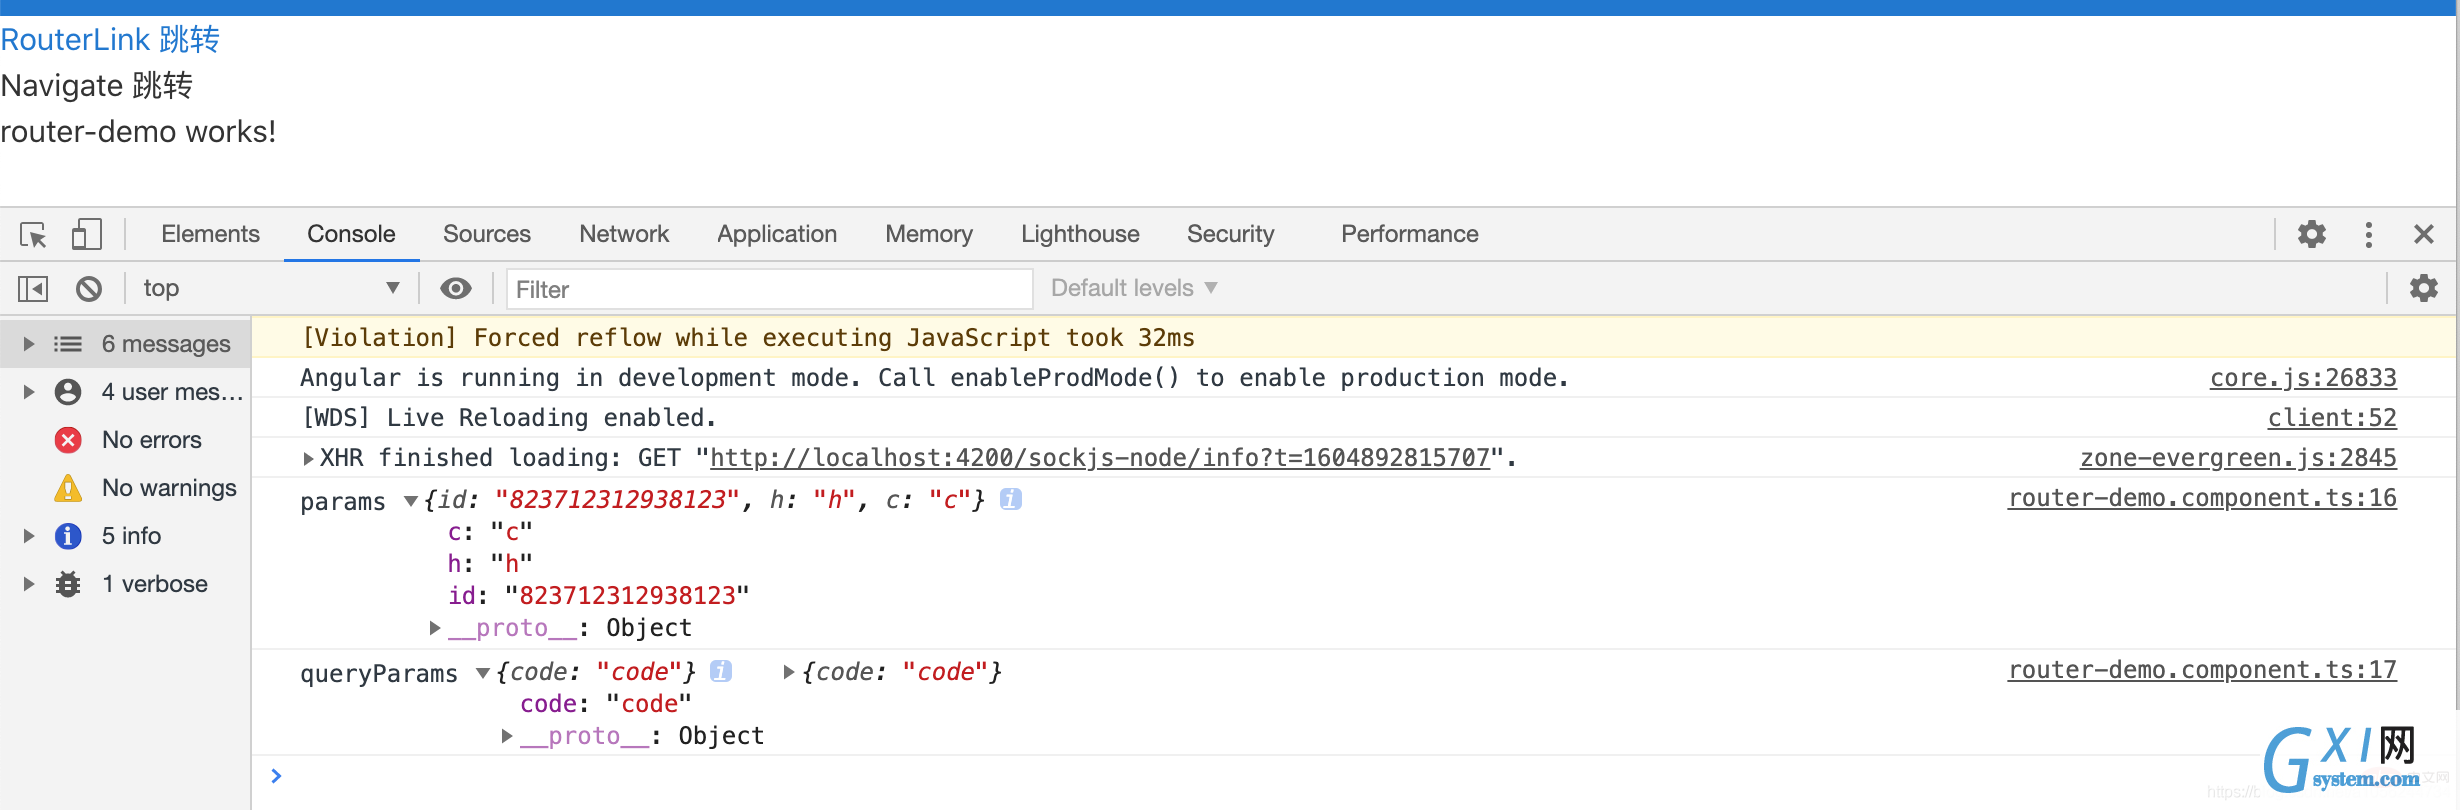Open source link zone-evergreen.js:2845
Viewport: 2460px width, 810px height.
[2238, 458]
